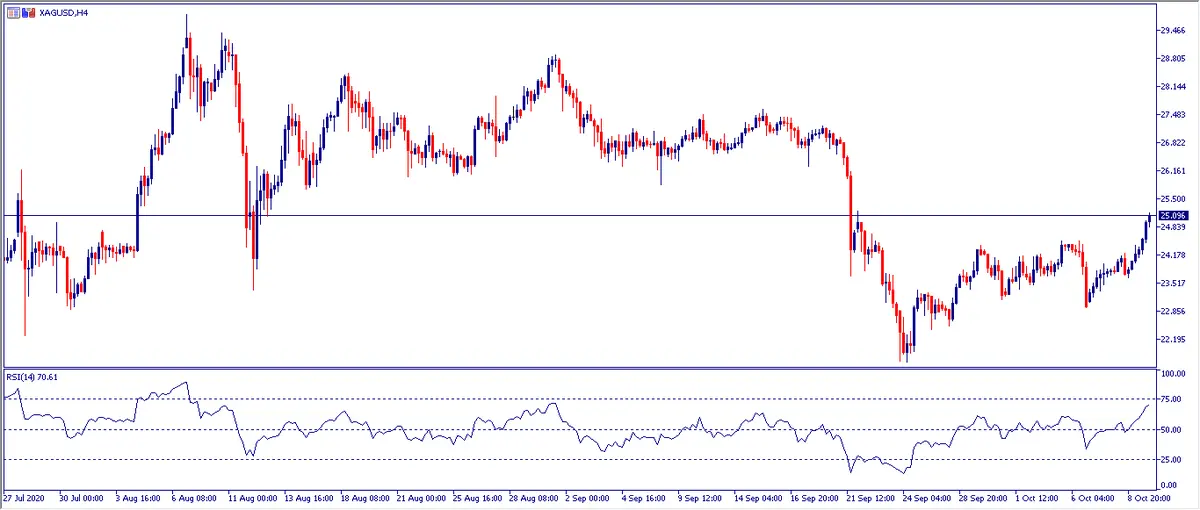The height and width of the screenshot is (510, 1200).
Task: Click the 26.161 price scale label
Action: 1172,171
